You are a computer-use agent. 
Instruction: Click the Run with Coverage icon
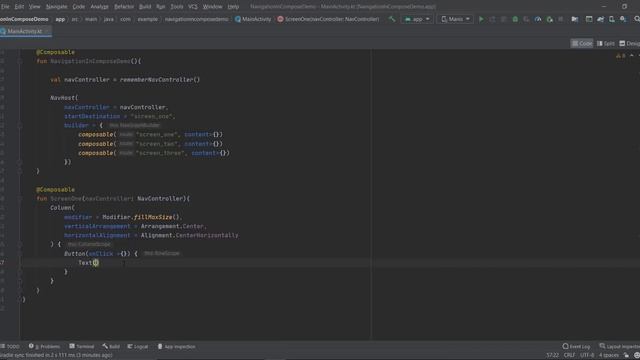click(x=527, y=19)
